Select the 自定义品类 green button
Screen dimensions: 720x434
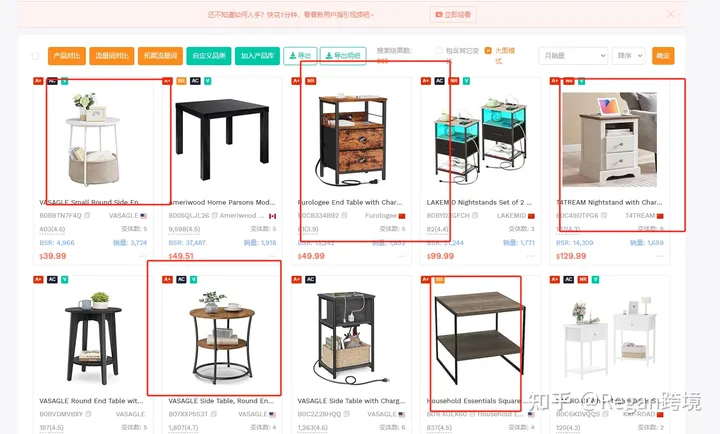click(x=209, y=56)
